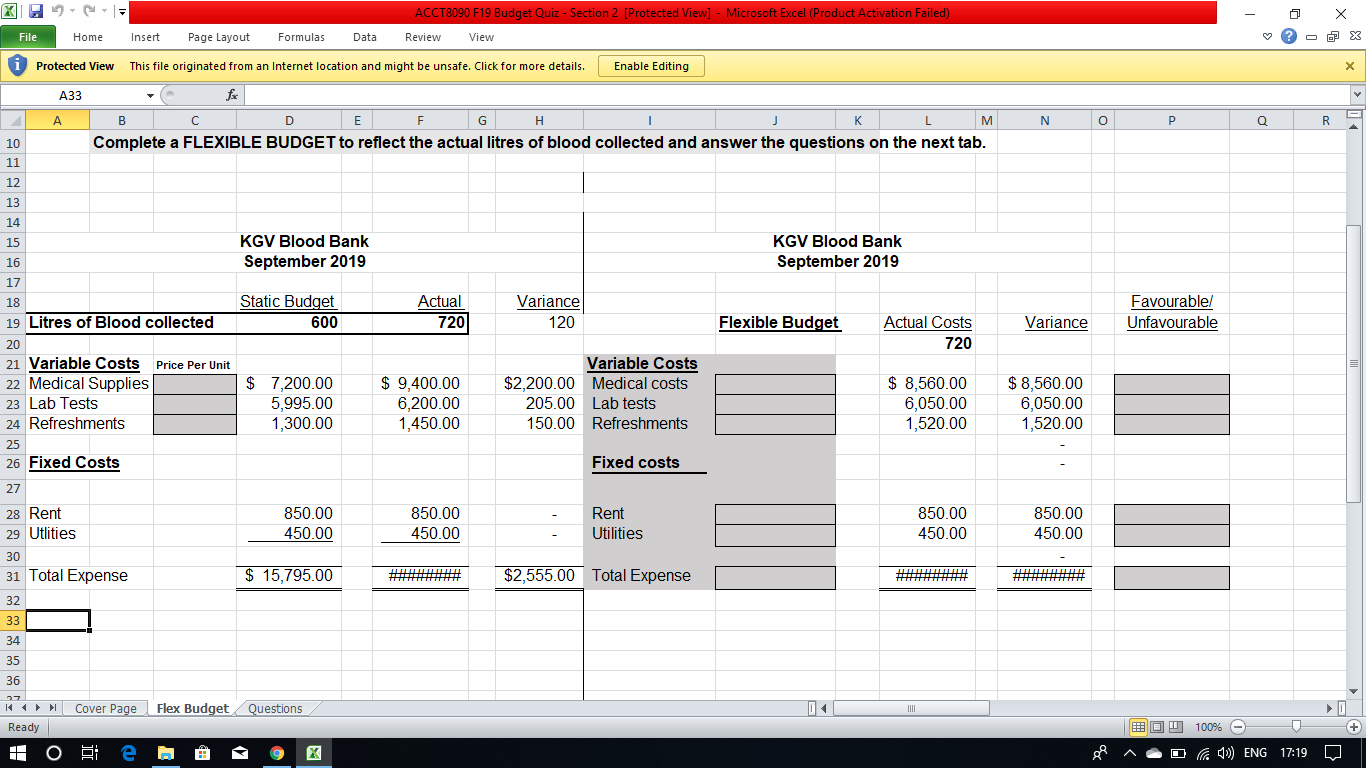
Task: Click the ENG language indicator
Action: [1256, 753]
